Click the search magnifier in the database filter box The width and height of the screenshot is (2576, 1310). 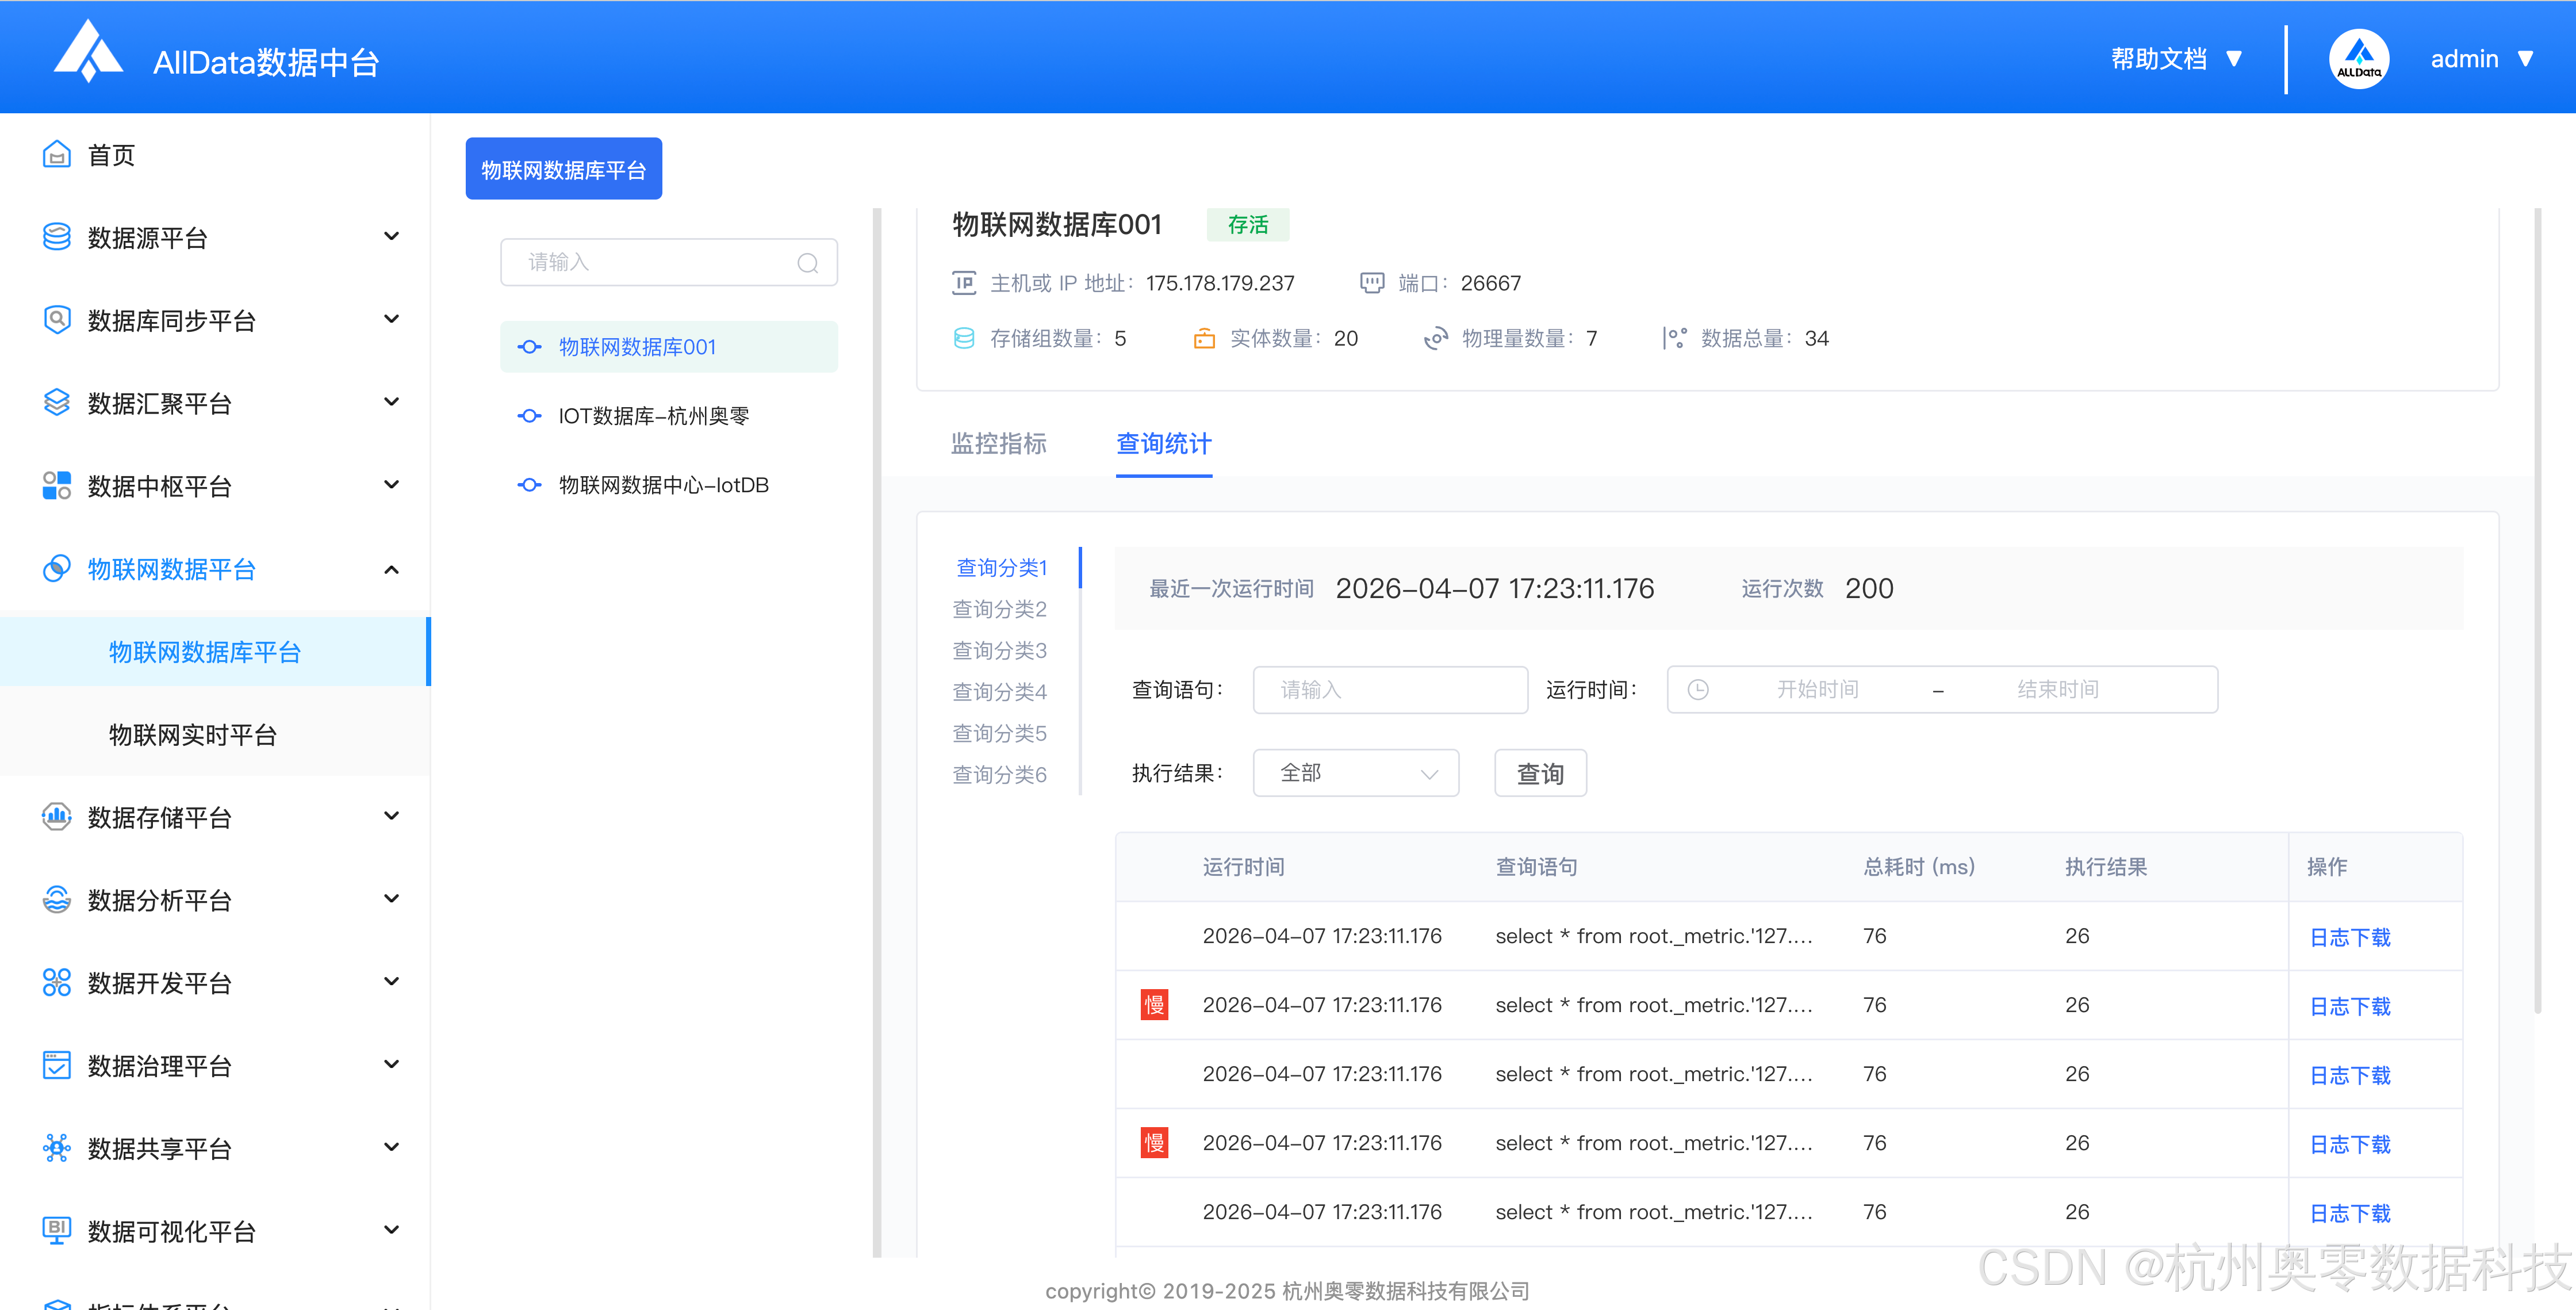[x=807, y=263]
